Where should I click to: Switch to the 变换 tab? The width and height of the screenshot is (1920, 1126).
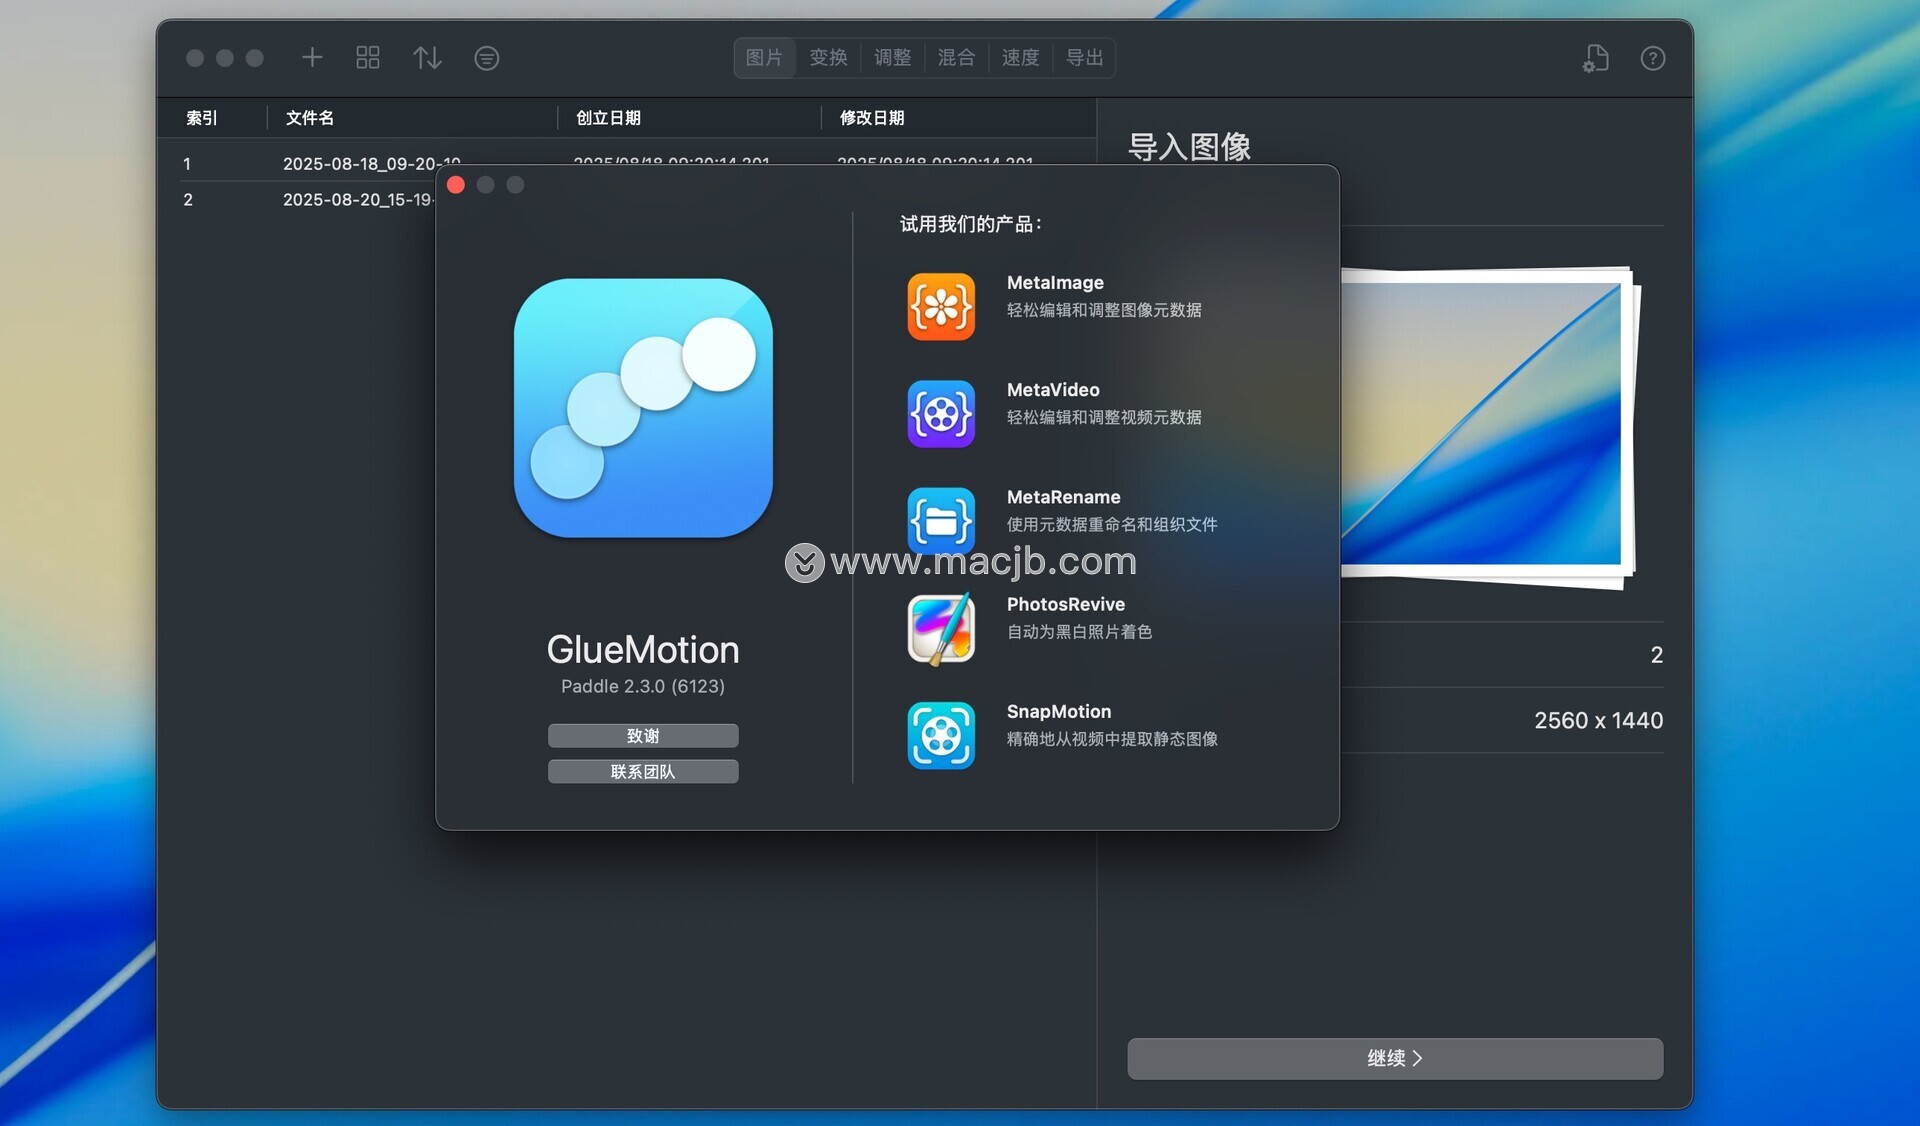(x=828, y=58)
